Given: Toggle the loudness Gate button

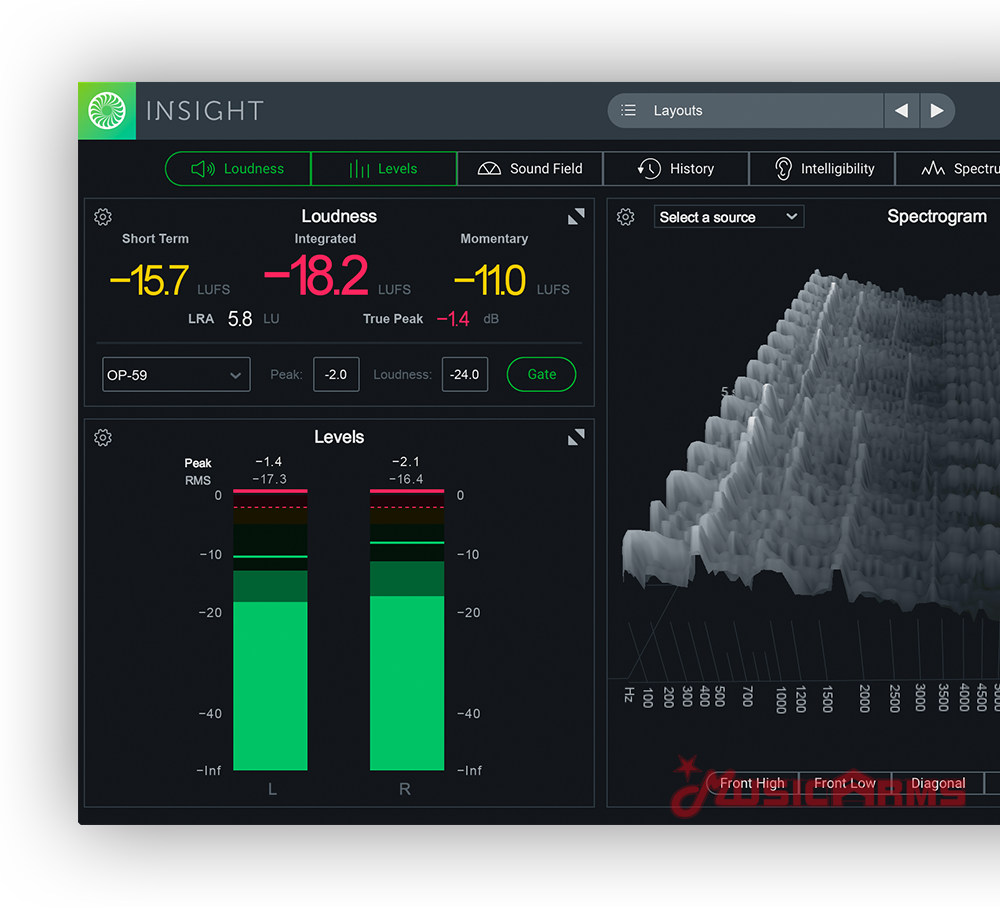Looking at the screenshot, I should [x=541, y=374].
